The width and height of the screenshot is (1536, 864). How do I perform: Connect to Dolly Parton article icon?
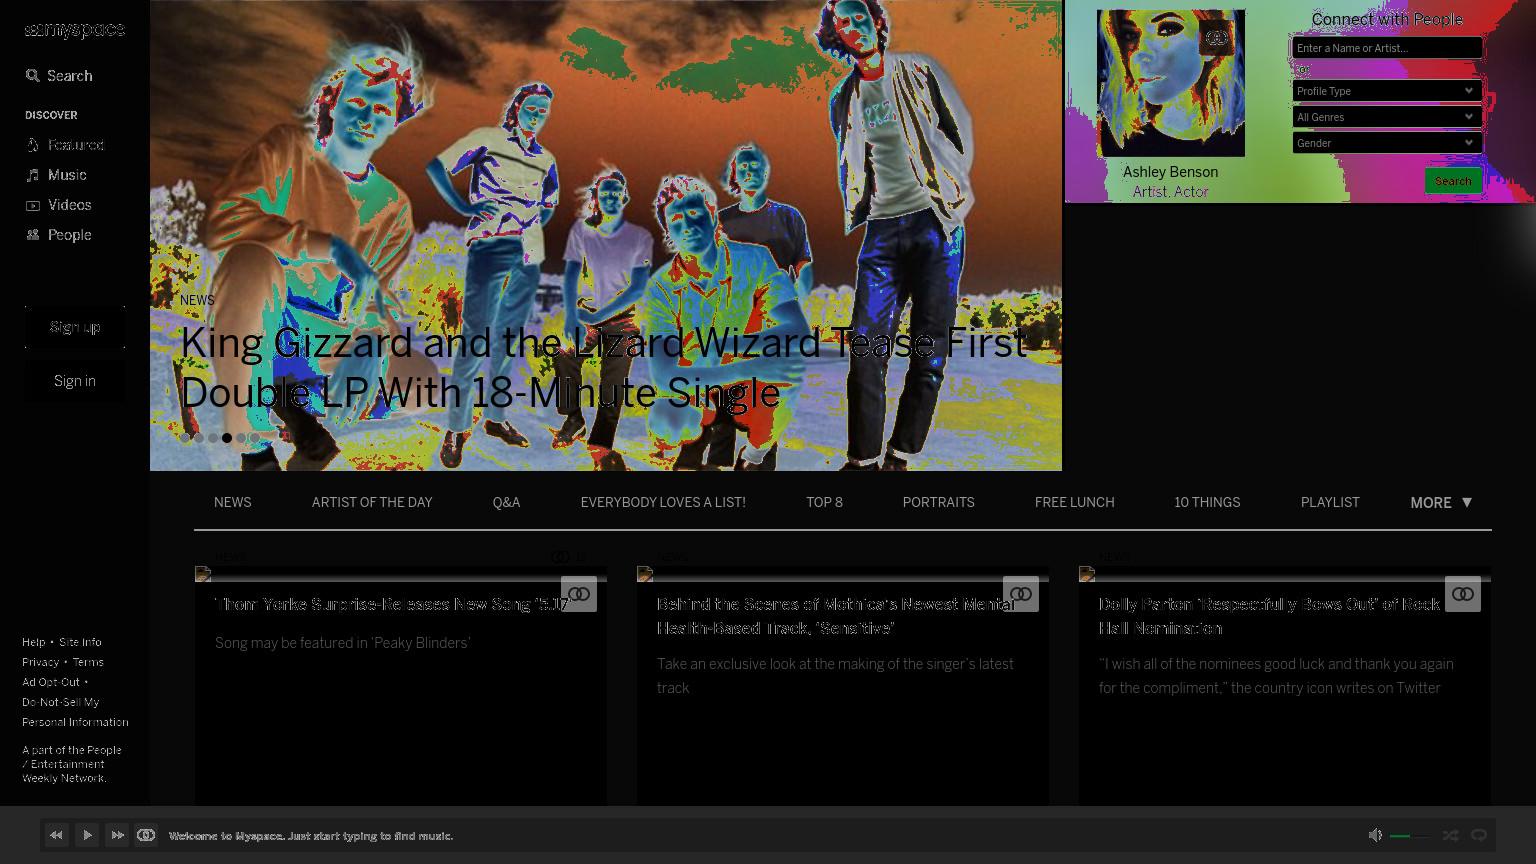1463,594
